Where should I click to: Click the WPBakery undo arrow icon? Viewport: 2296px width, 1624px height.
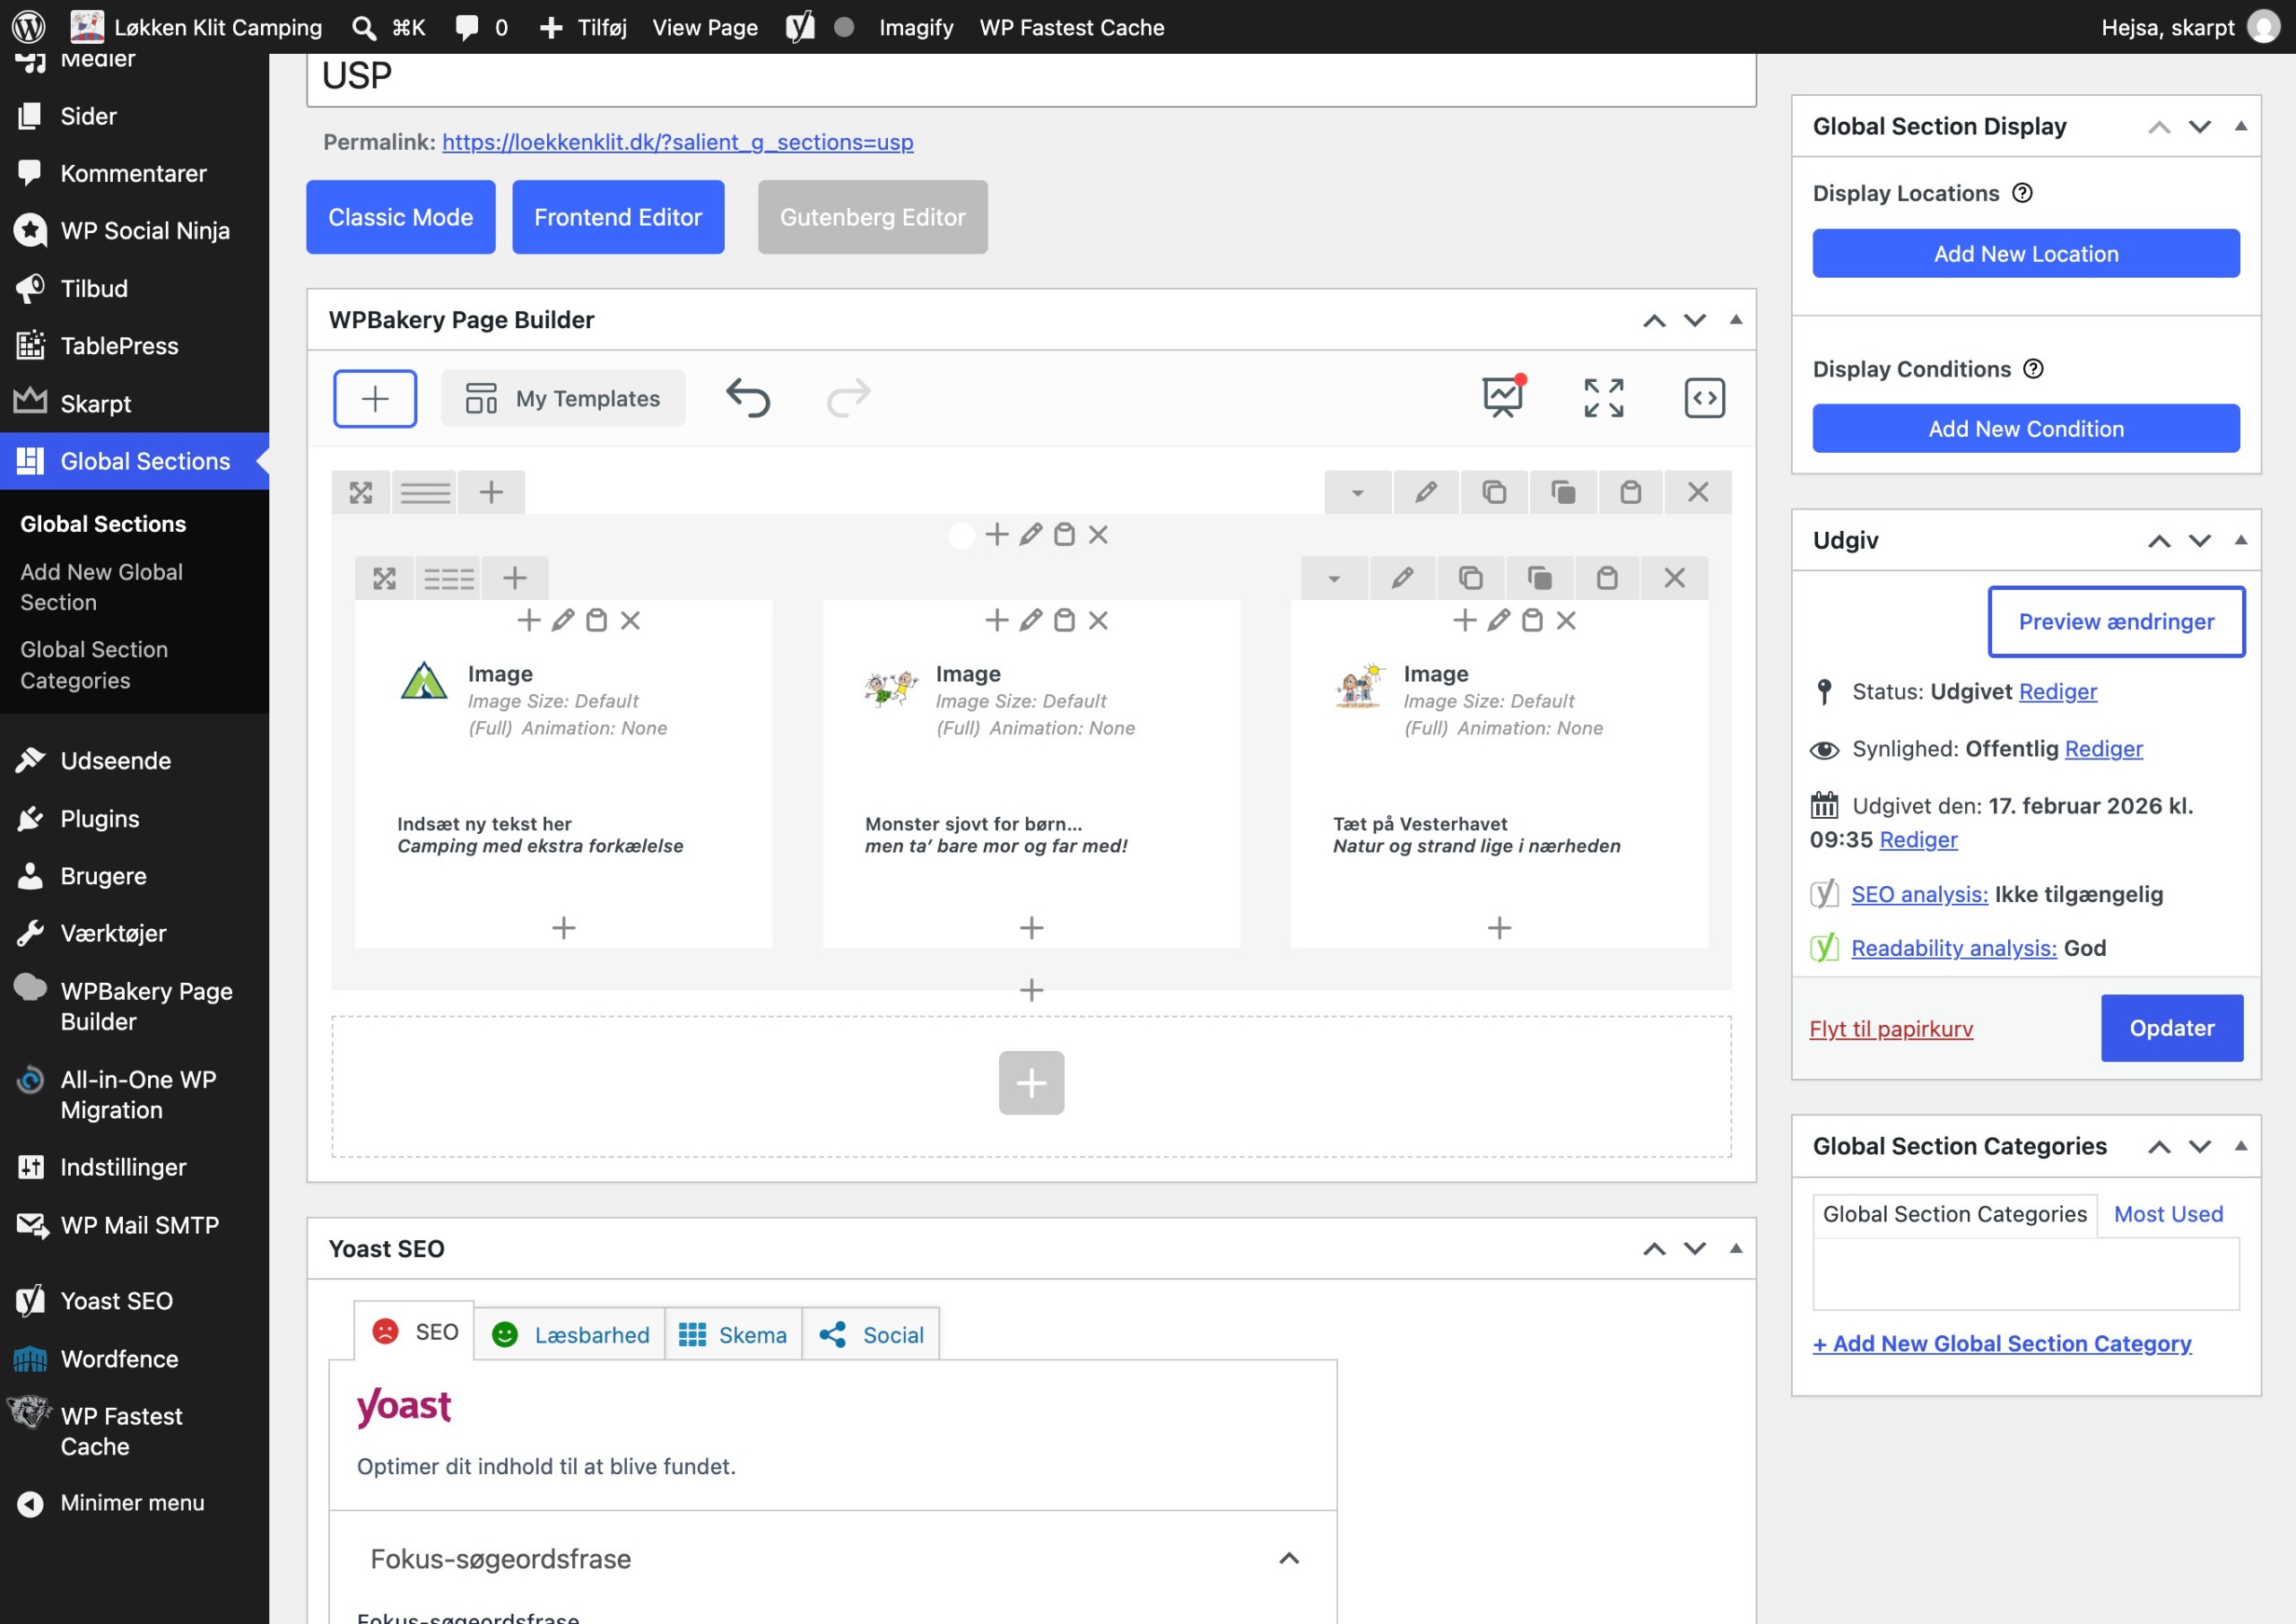[x=747, y=398]
